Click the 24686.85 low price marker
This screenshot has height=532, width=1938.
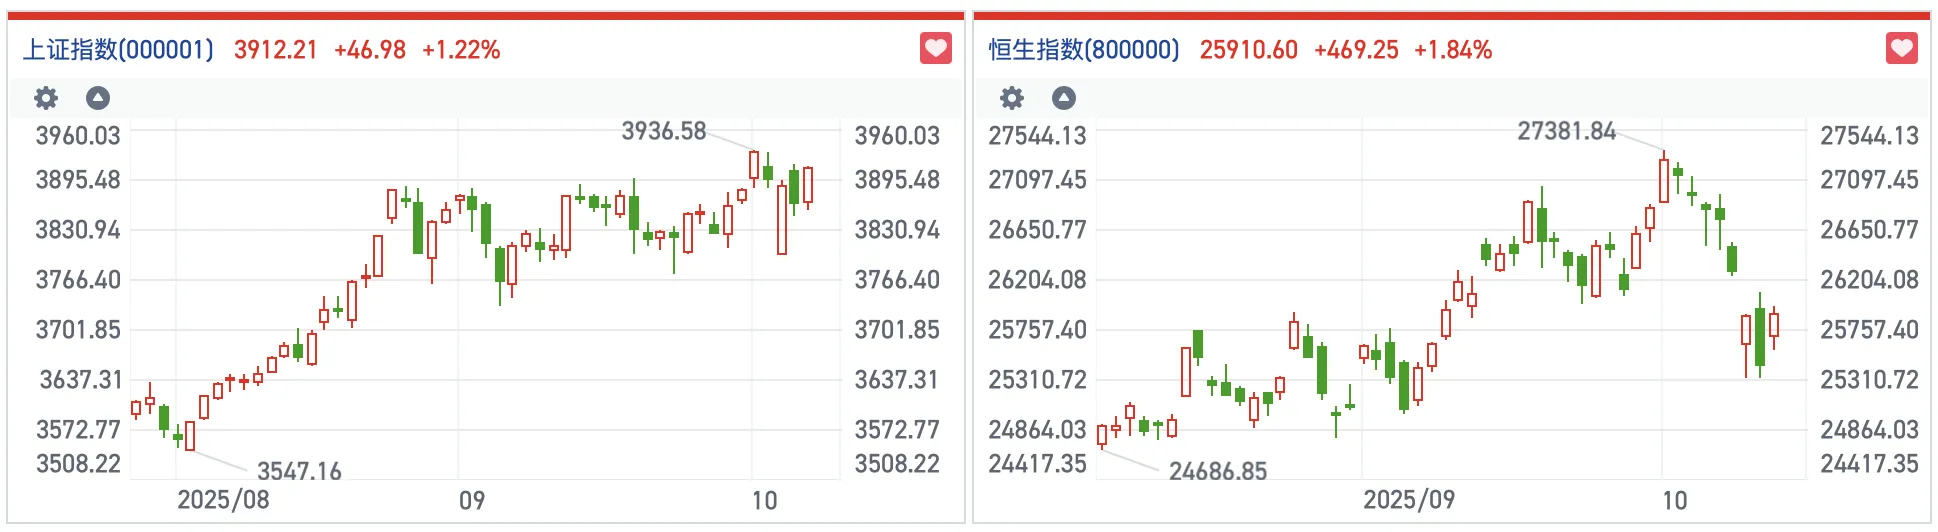coord(1218,471)
